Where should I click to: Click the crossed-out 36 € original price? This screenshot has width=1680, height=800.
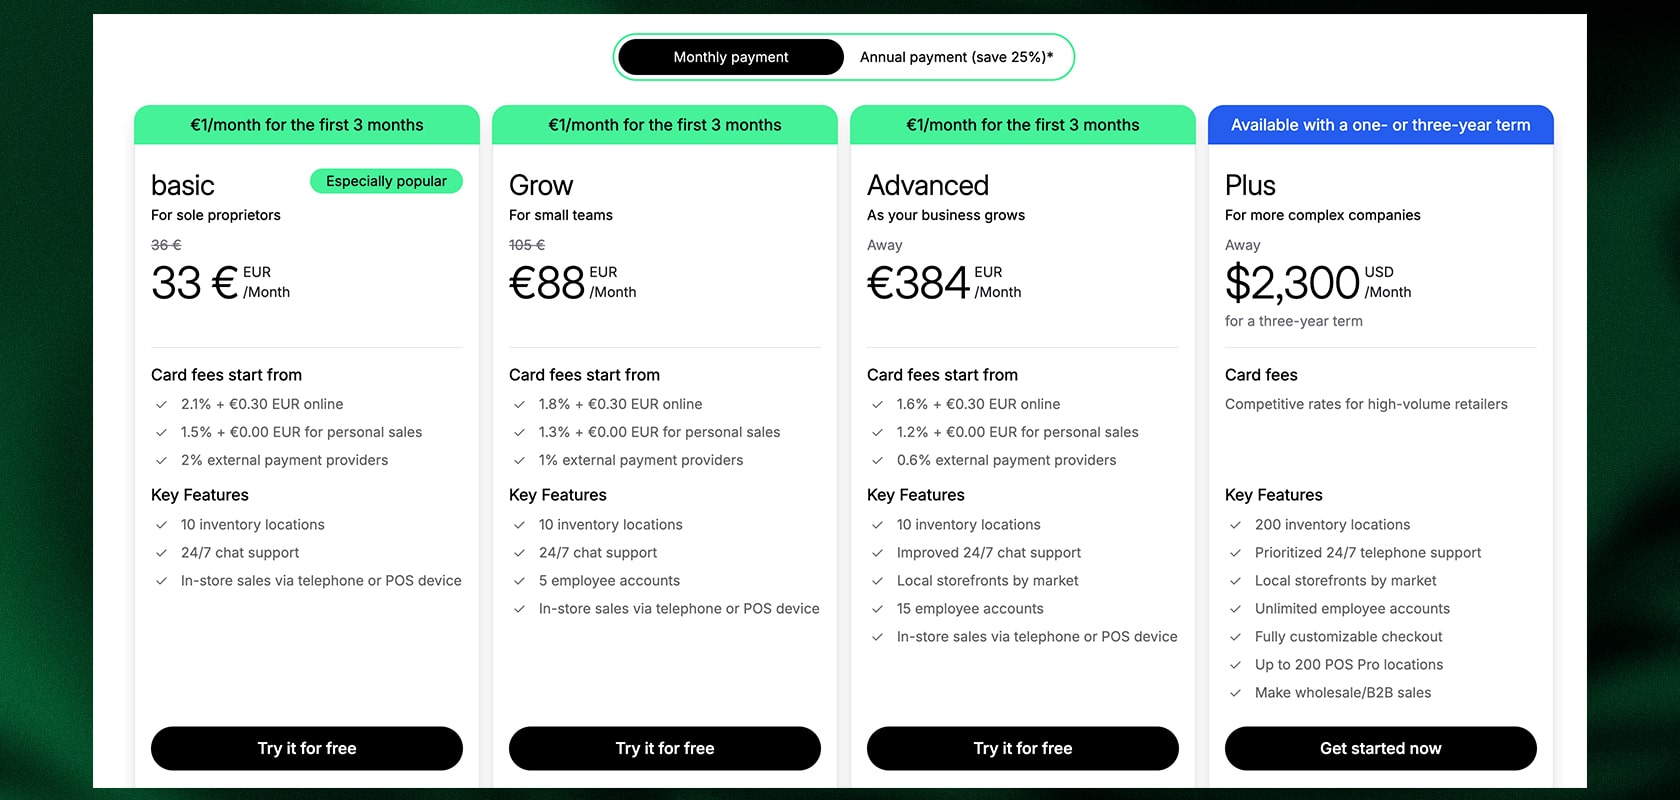tap(165, 244)
